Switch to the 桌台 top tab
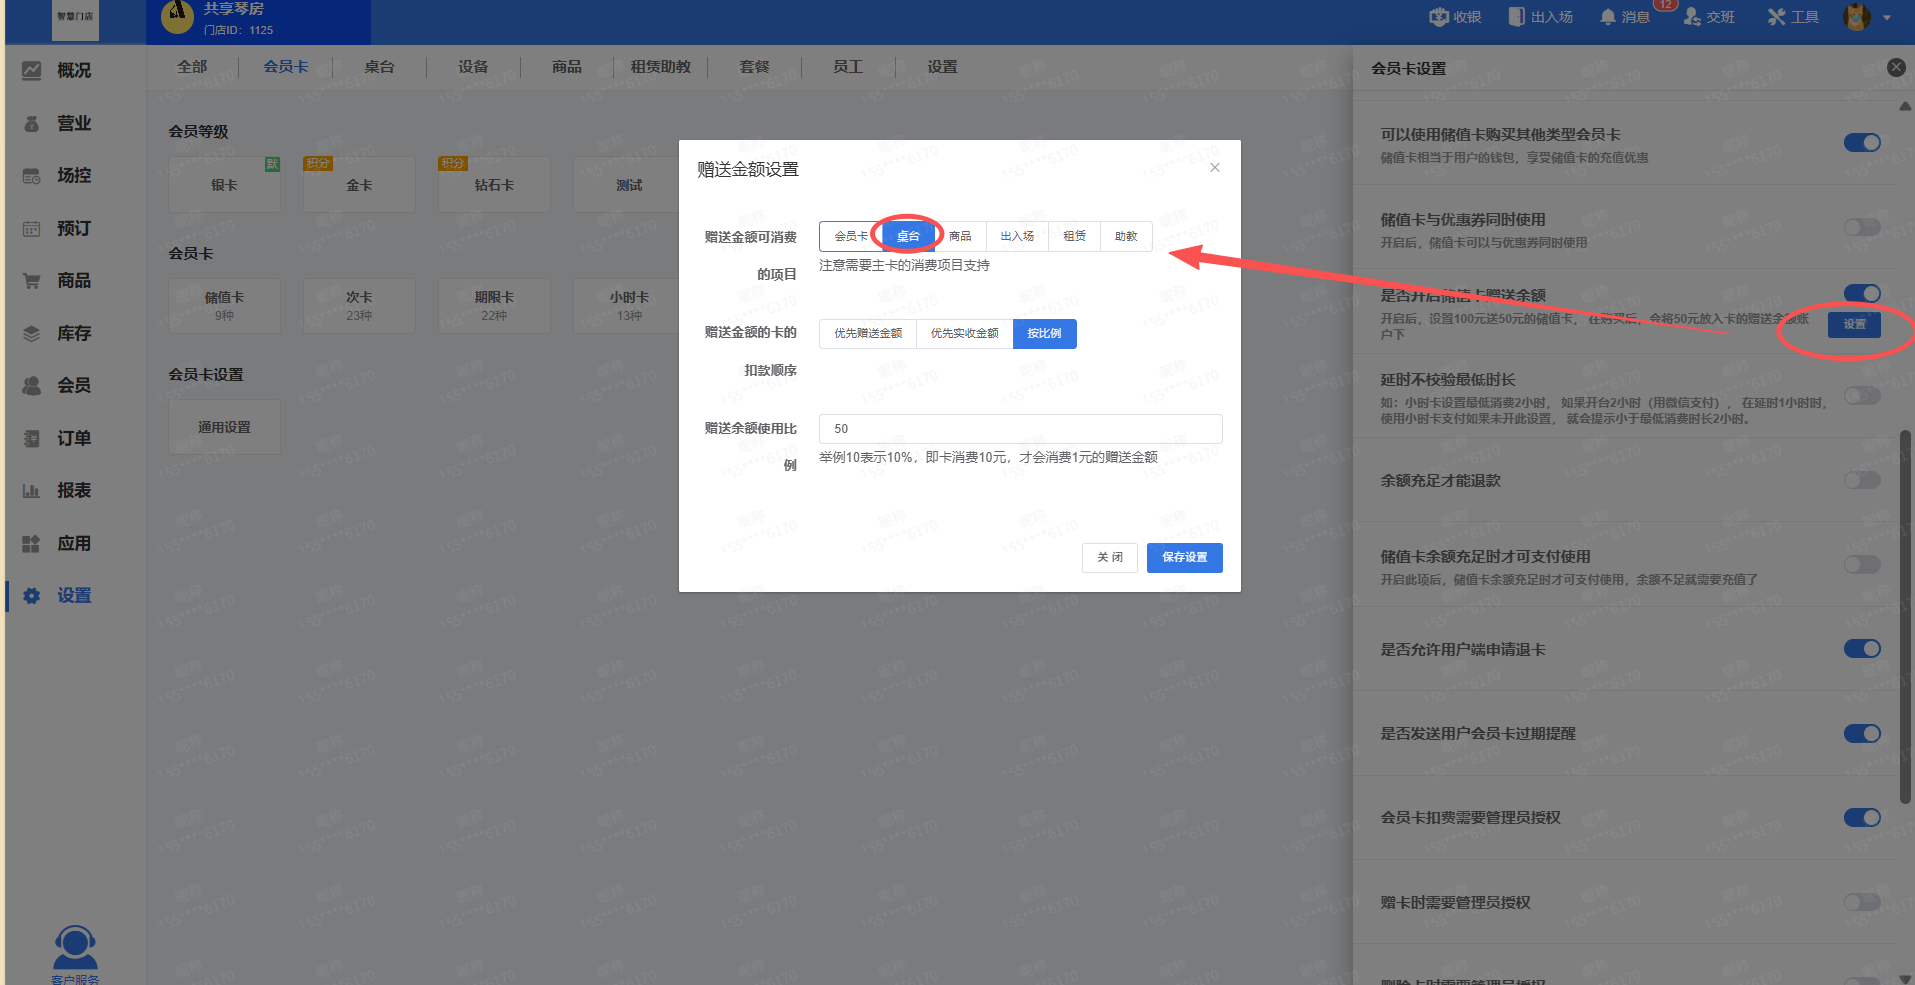This screenshot has width=1915, height=985. [x=379, y=67]
